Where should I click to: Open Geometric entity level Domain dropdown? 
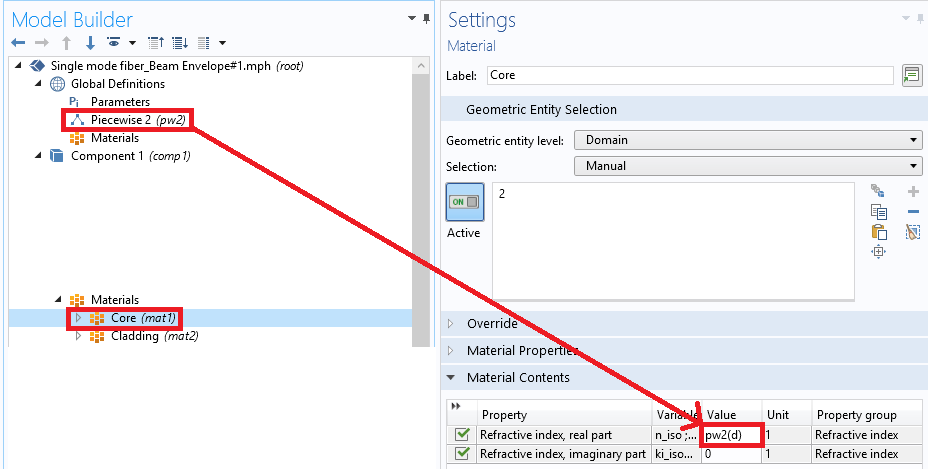click(747, 140)
